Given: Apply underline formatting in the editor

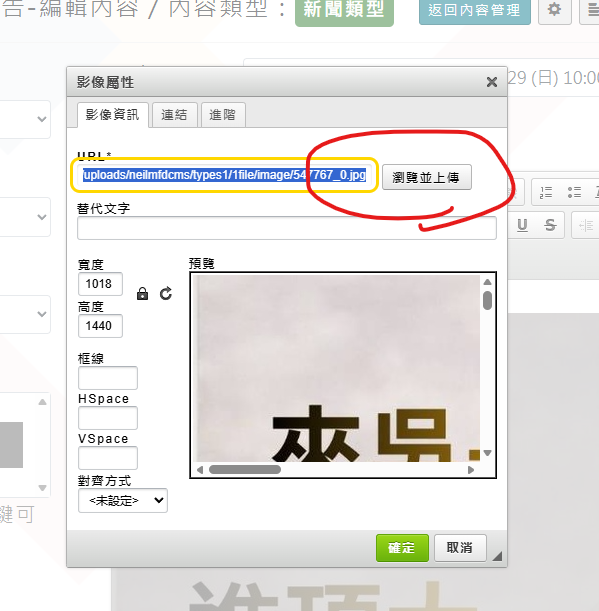Looking at the screenshot, I should [x=522, y=225].
